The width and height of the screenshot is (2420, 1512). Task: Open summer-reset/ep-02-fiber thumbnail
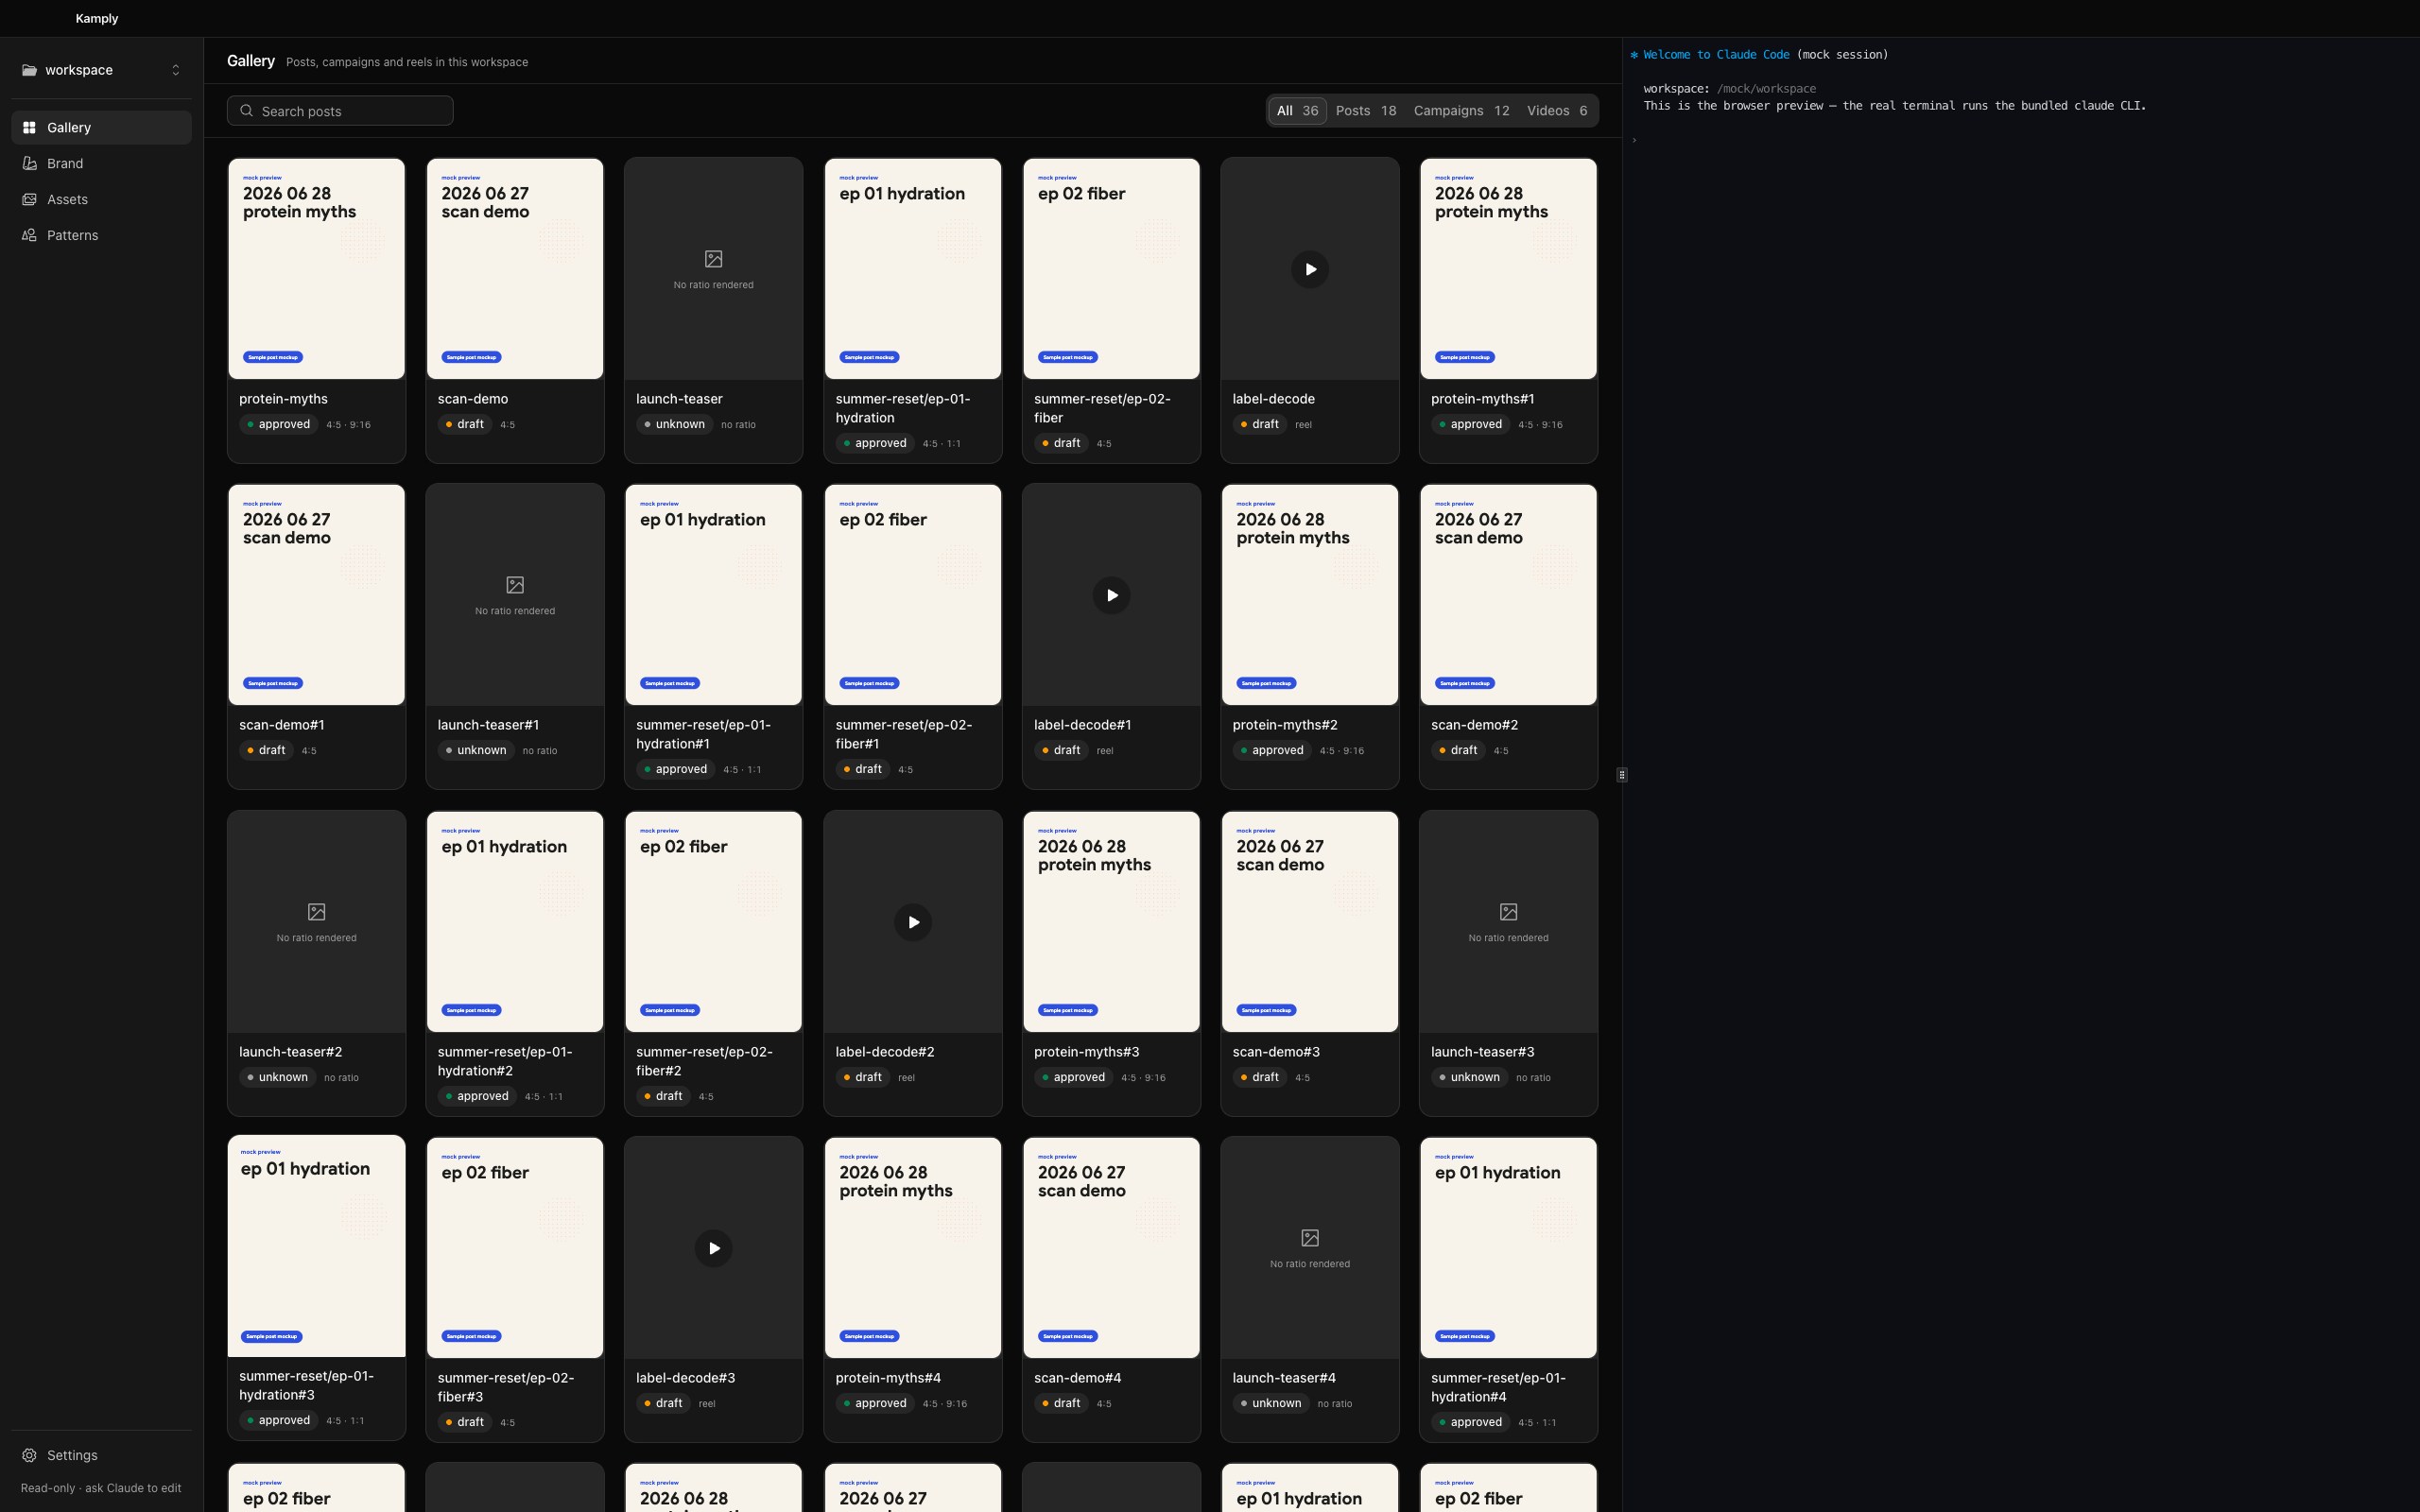pyautogui.click(x=1111, y=269)
